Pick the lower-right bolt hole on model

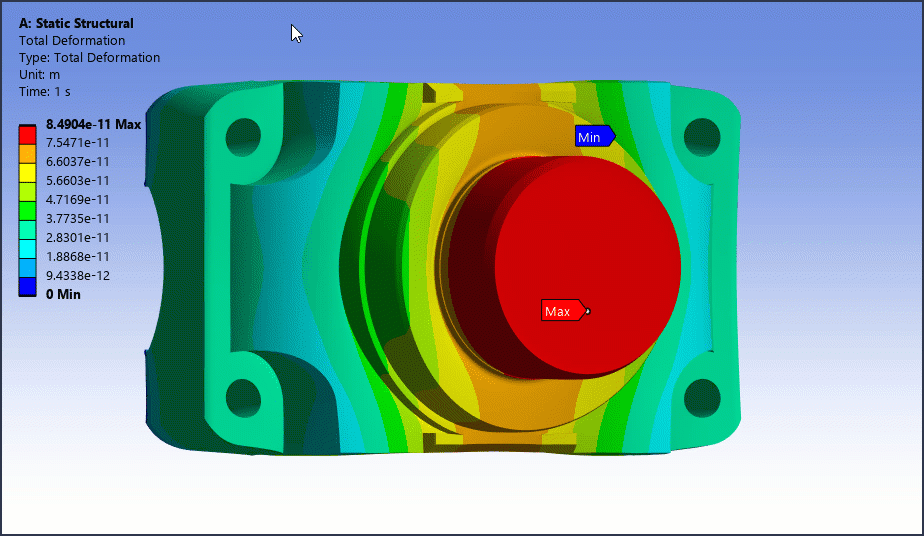[702, 397]
